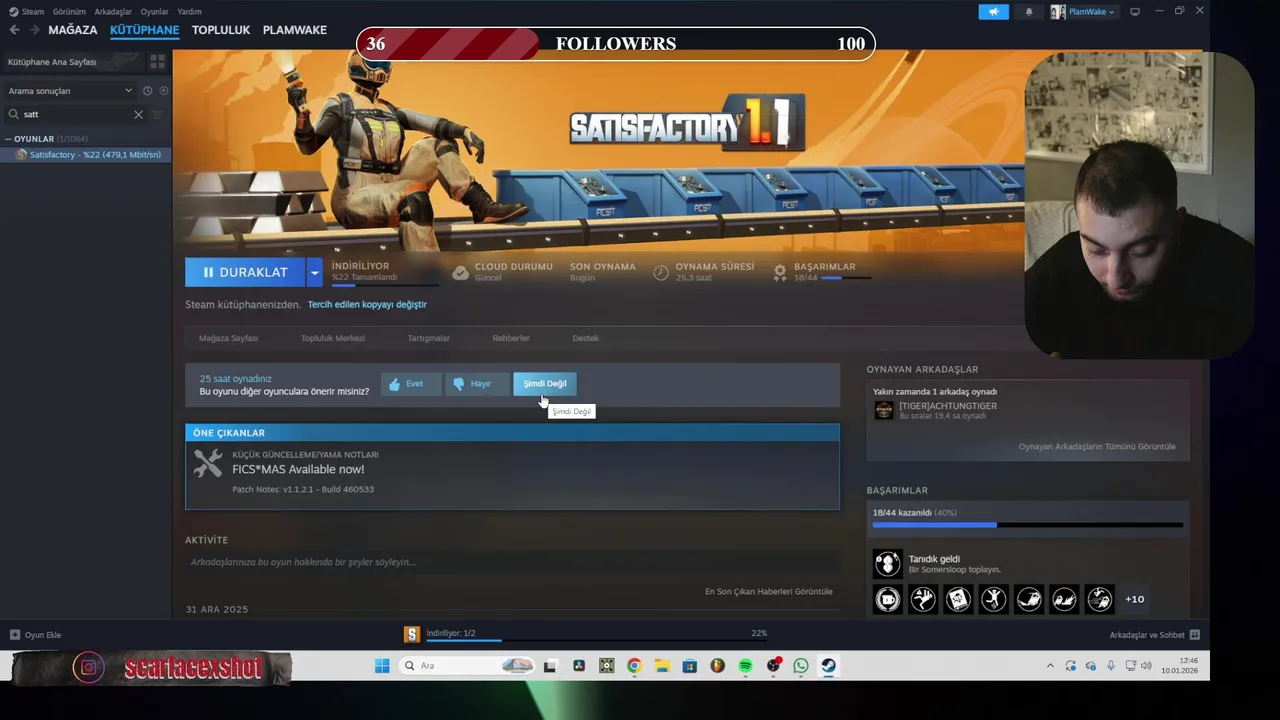
Task: Open the PLAMWAKE profile tab
Action: click(295, 30)
